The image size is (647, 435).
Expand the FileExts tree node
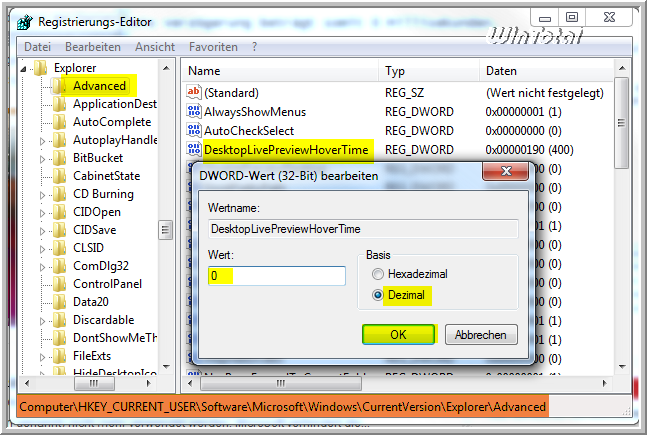42,357
